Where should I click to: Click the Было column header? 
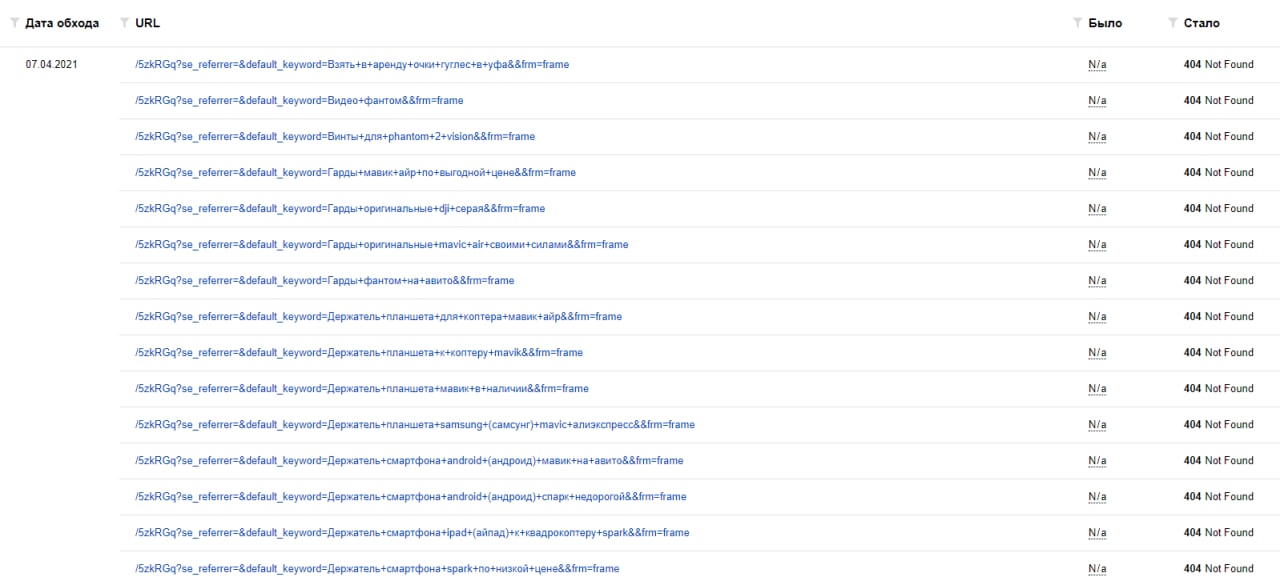click(1105, 23)
